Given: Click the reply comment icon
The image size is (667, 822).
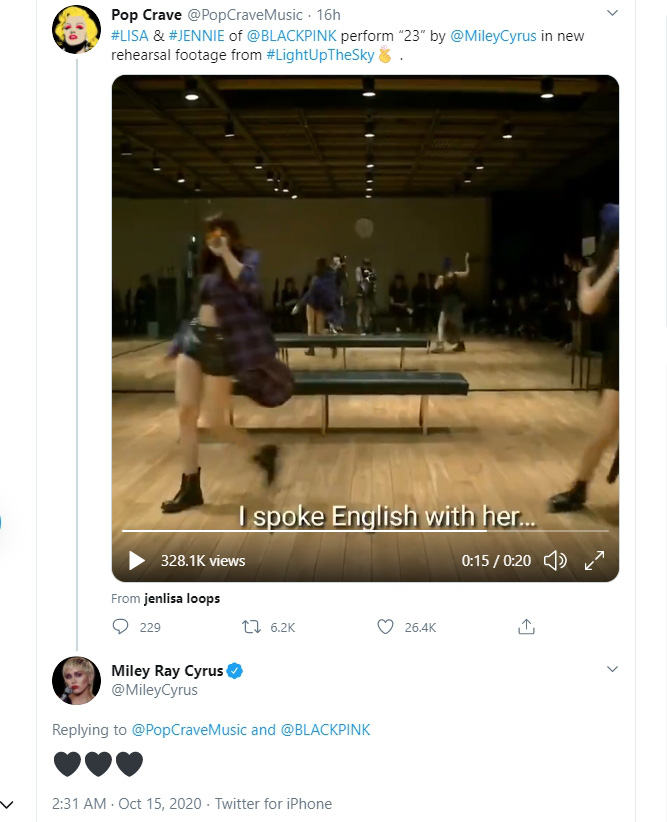Looking at the screenshot, I should coord(121,626).
